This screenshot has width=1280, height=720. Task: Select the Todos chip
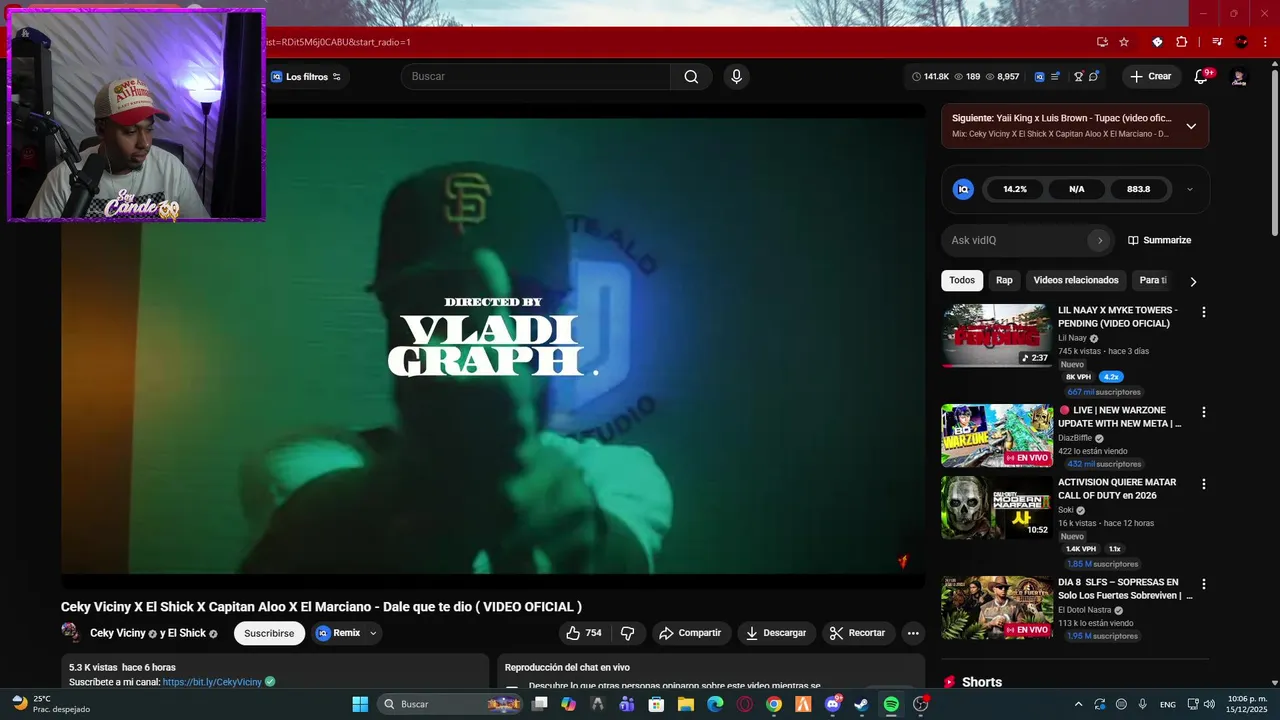click(962, 280)
